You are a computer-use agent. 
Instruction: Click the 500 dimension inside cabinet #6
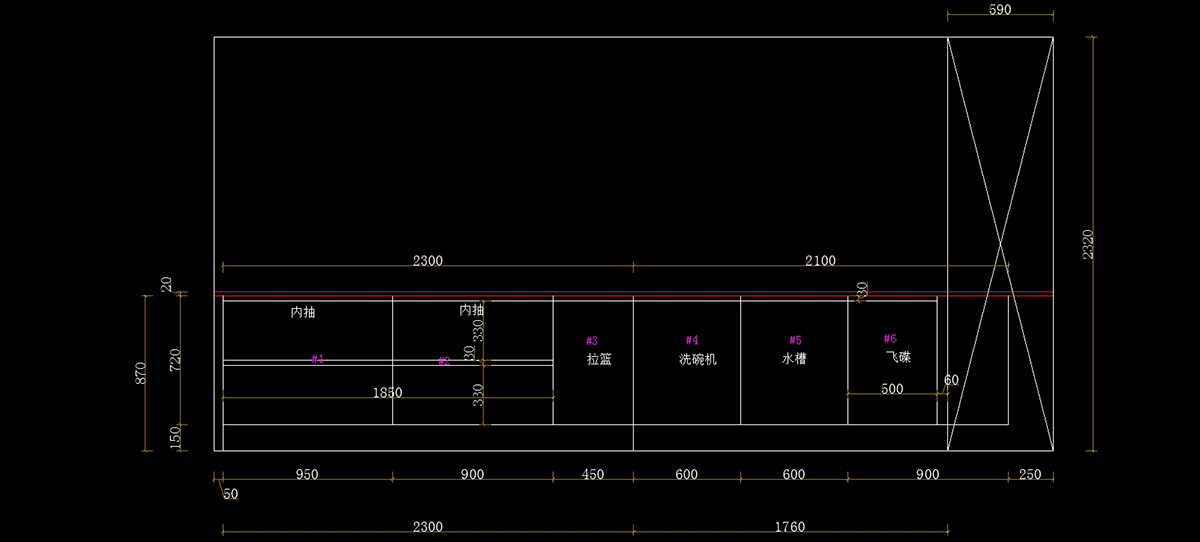(892, 389)
